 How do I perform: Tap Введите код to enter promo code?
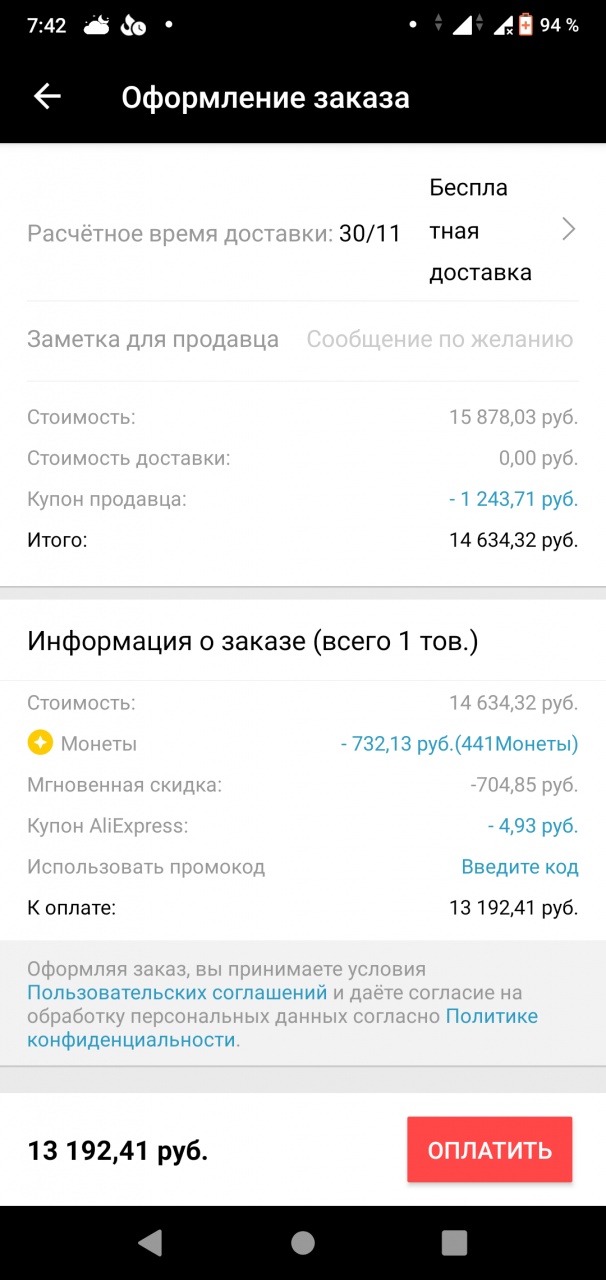[519, 867]
